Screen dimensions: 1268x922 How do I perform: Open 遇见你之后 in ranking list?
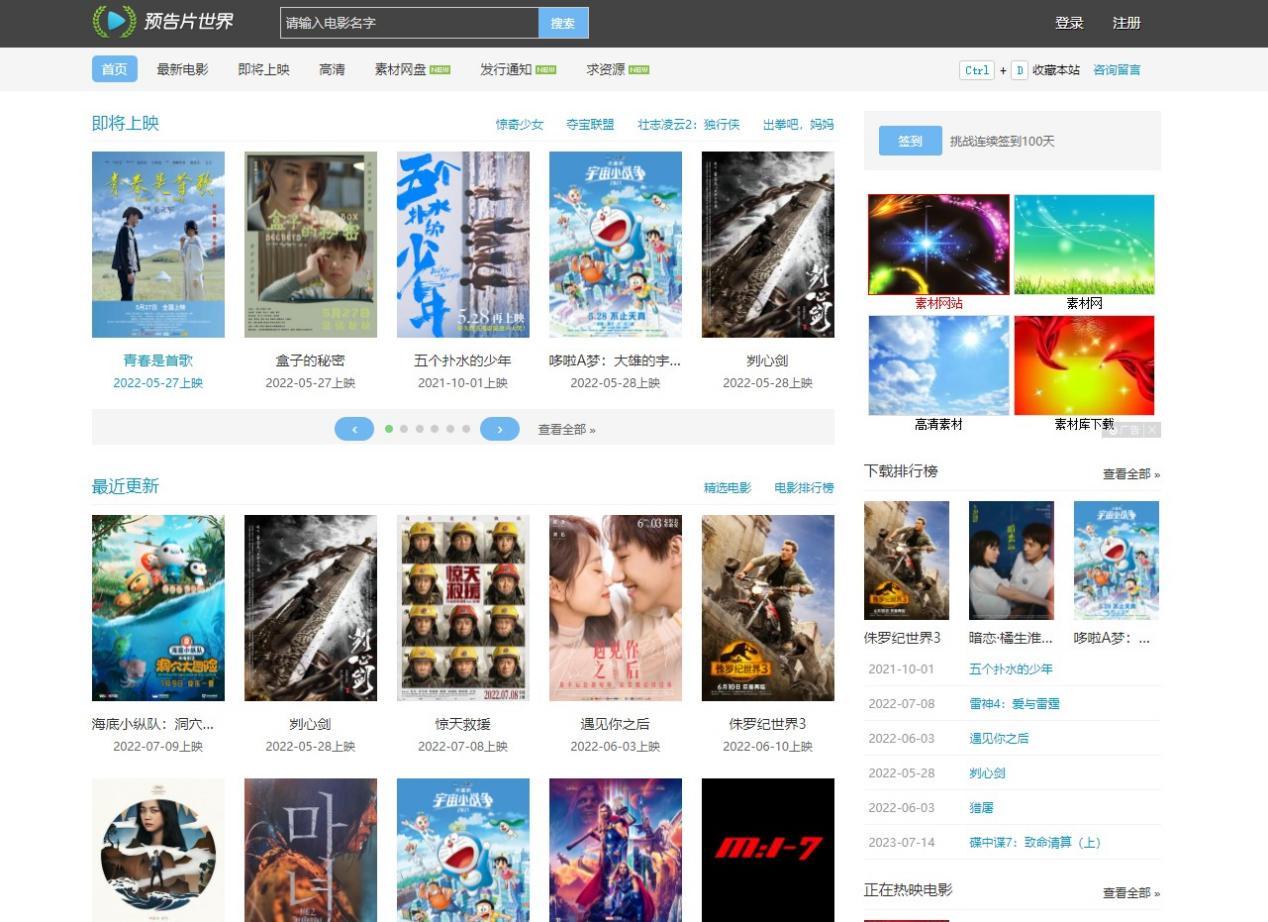coord(998,738)
